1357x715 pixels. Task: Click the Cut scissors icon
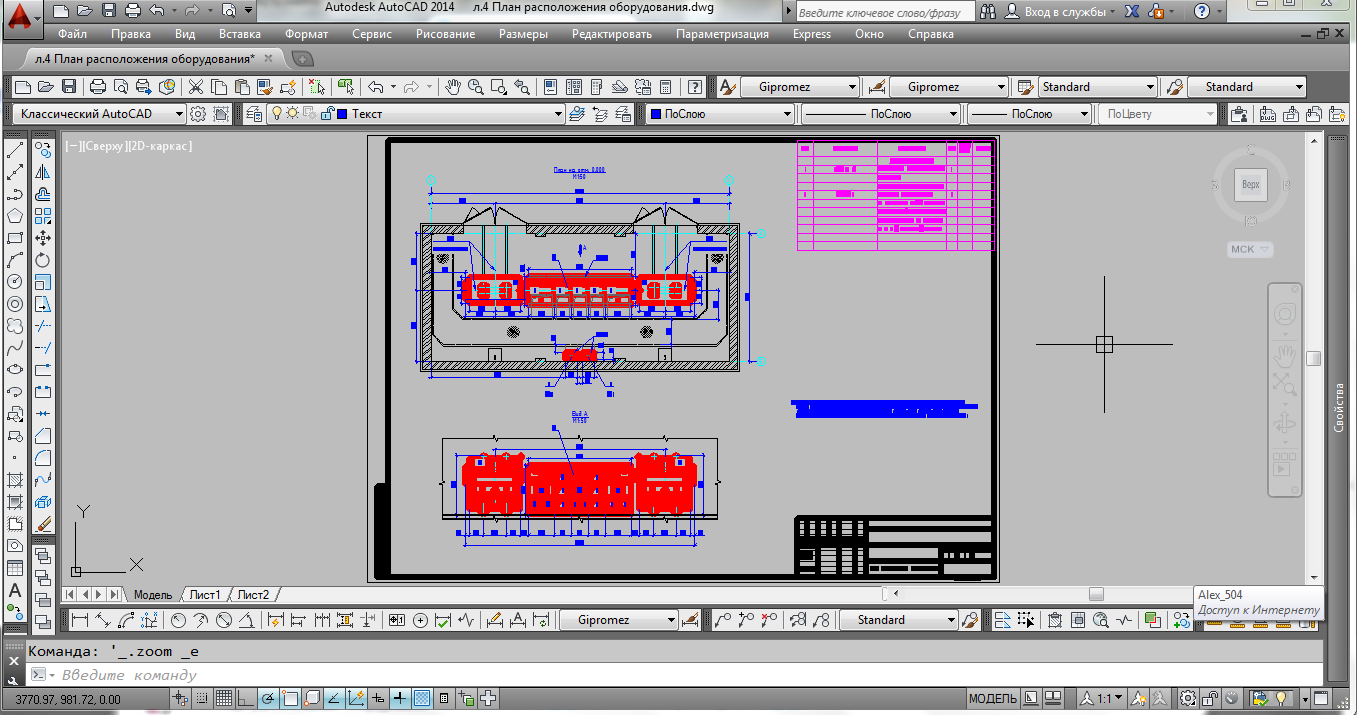(196, 87)
